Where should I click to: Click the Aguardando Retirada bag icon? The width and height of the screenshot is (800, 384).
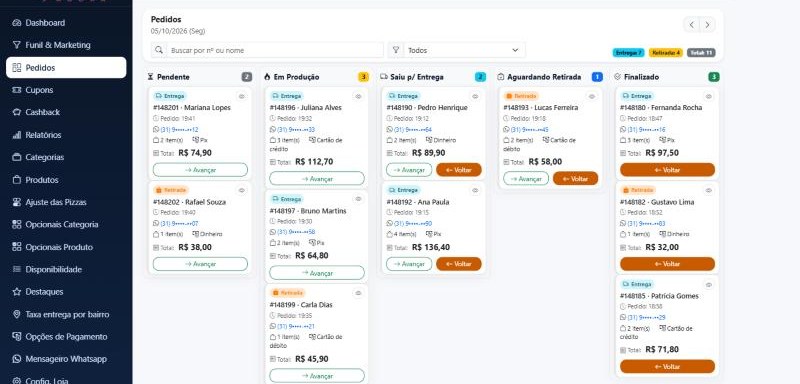501,77
